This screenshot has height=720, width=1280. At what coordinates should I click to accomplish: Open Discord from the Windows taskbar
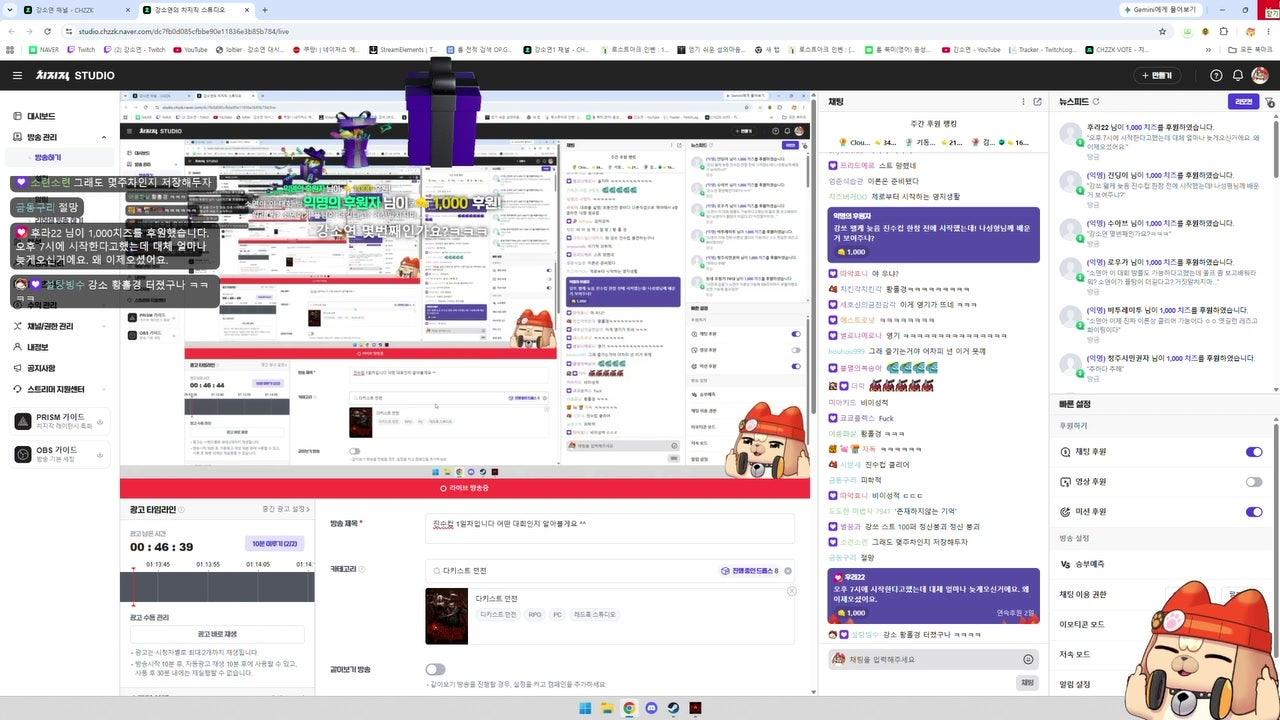click(x=651, y=708)
